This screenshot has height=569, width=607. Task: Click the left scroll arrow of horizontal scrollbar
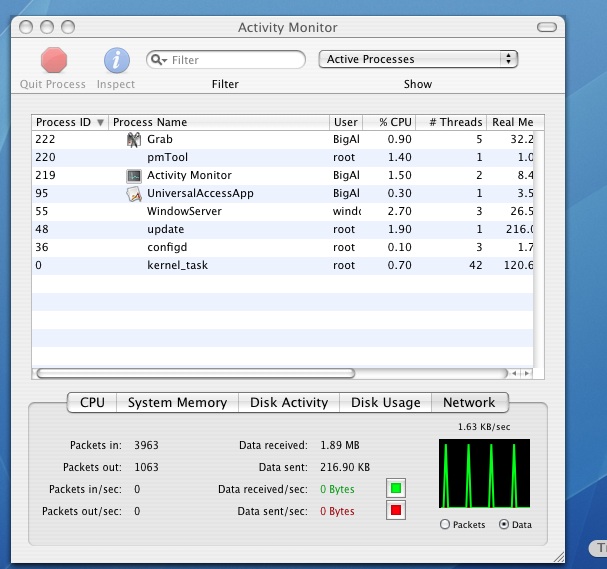pos(514,373)
